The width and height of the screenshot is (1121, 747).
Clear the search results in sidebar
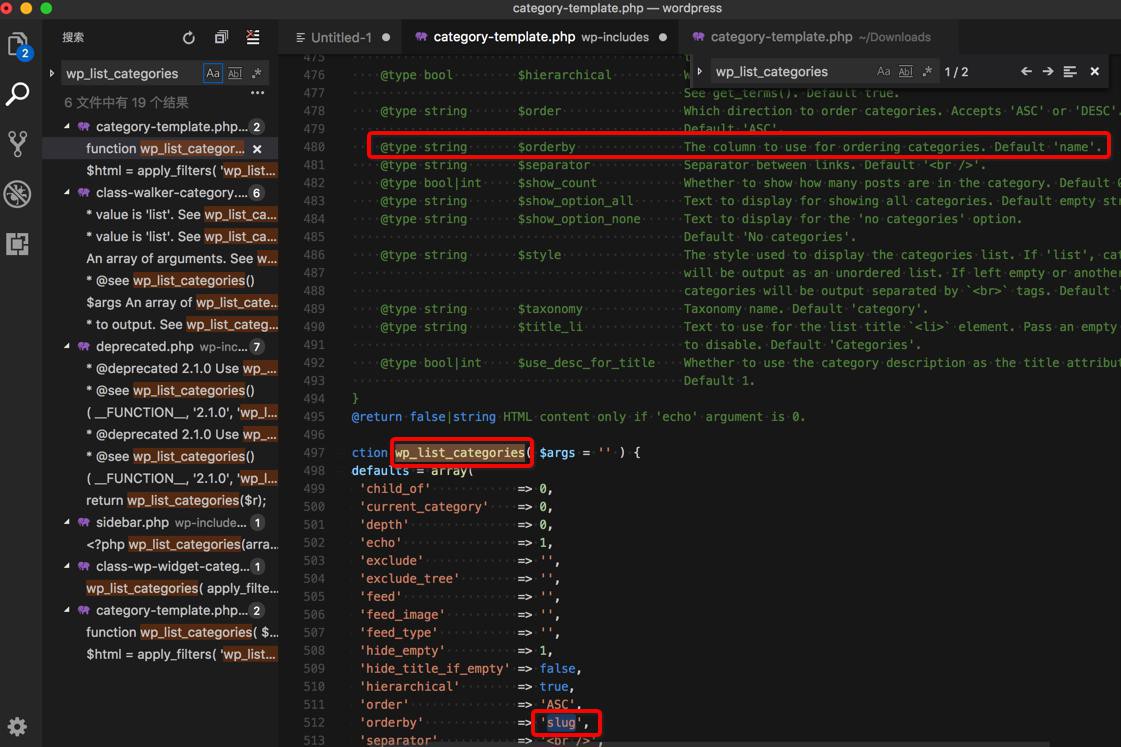[253, 38]
